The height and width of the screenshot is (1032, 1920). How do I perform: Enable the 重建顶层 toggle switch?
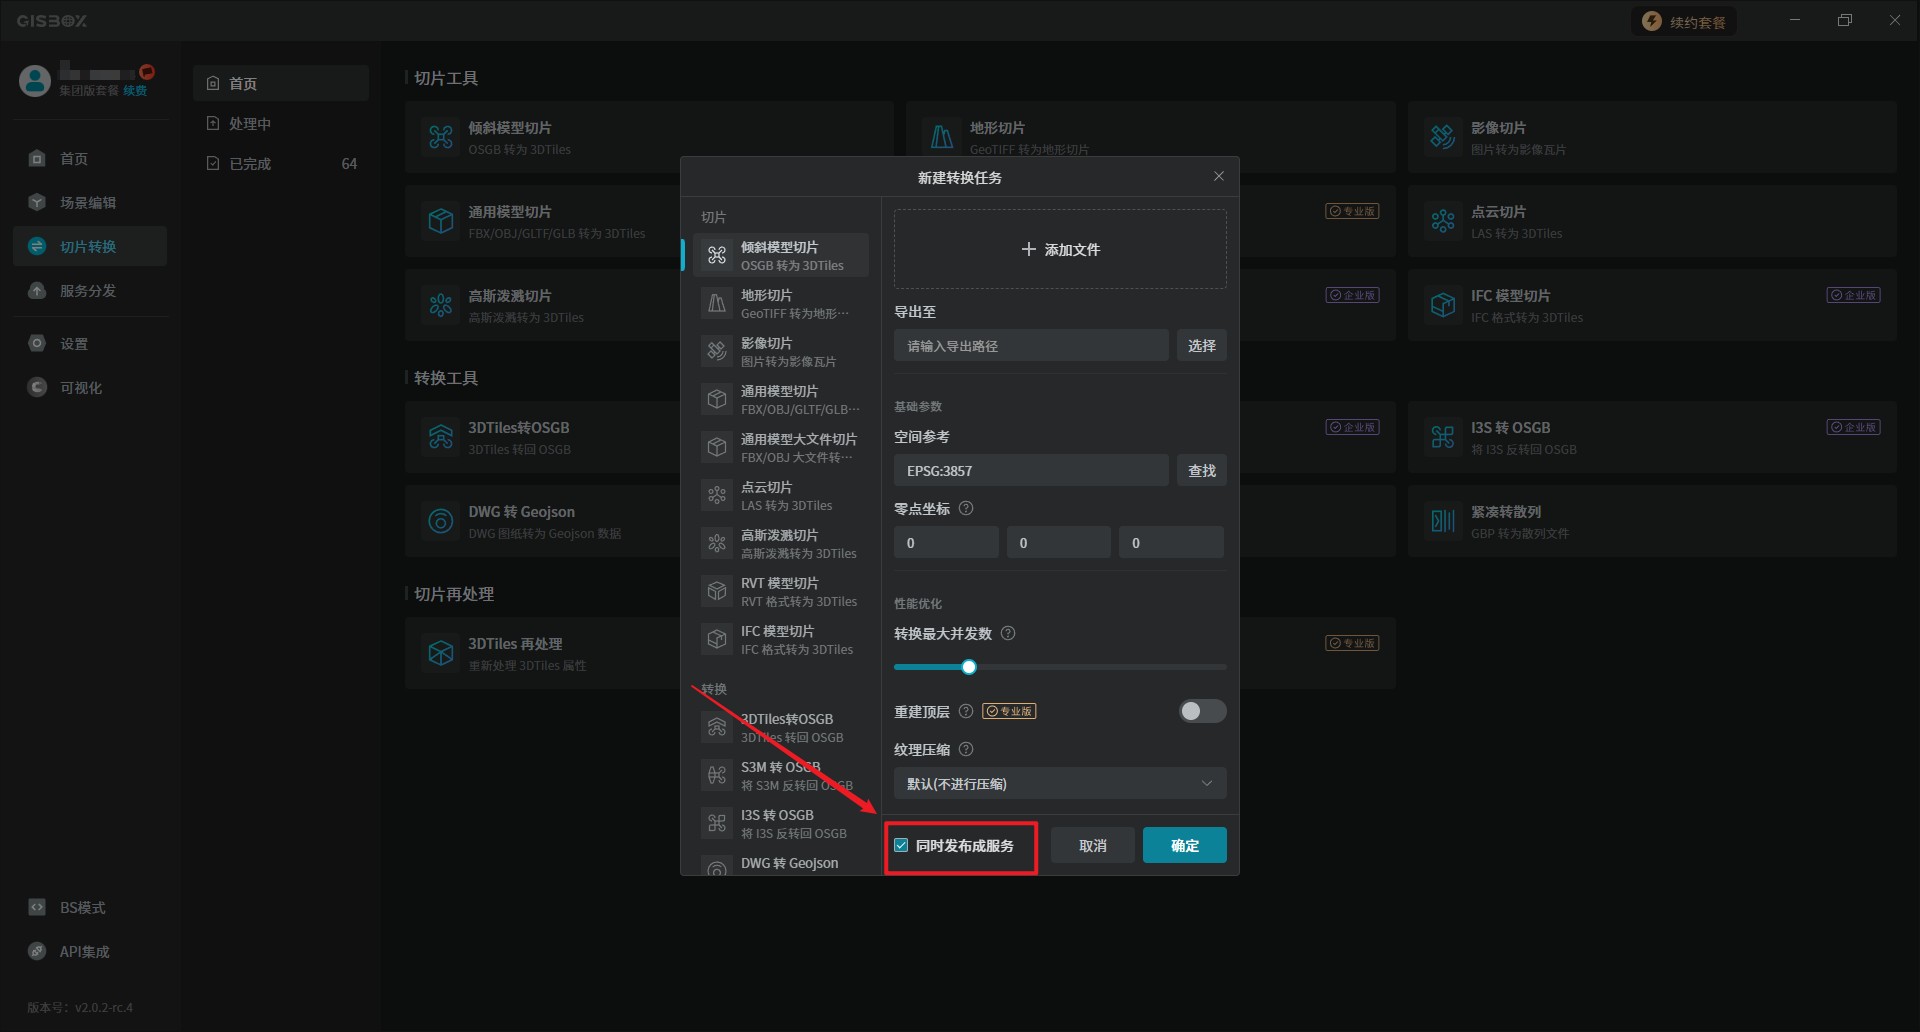[x=1202, y=712]
